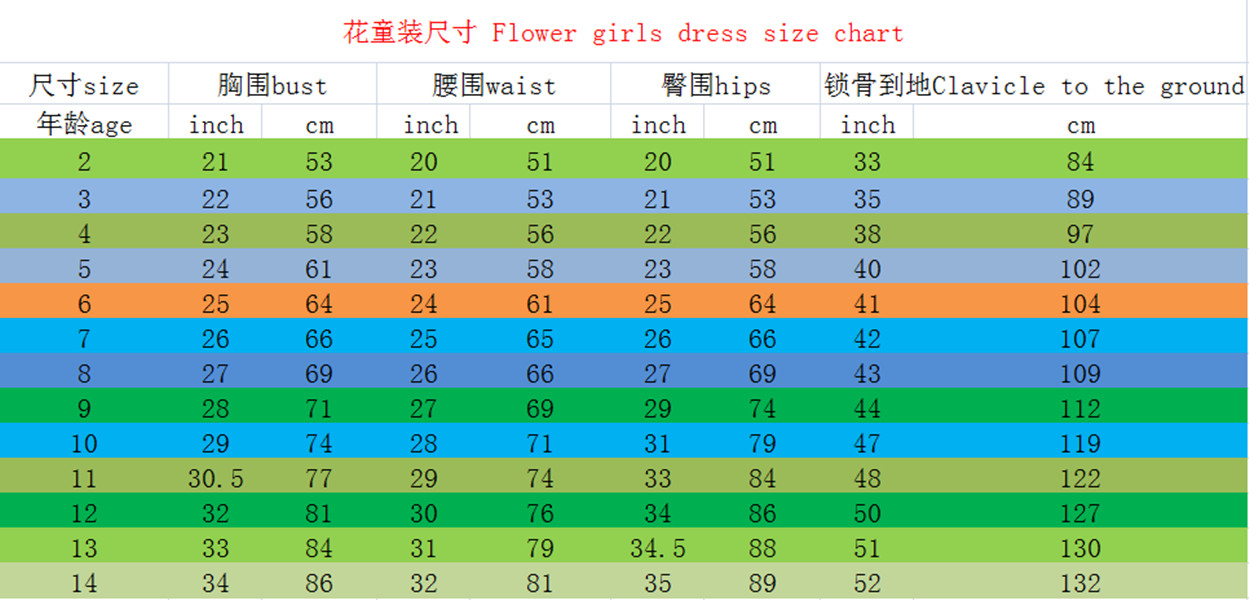Viewport: 1249px width, 600px height.
Task: Select the 30.5 bust inch cell
Action: [x=215, y=479]
